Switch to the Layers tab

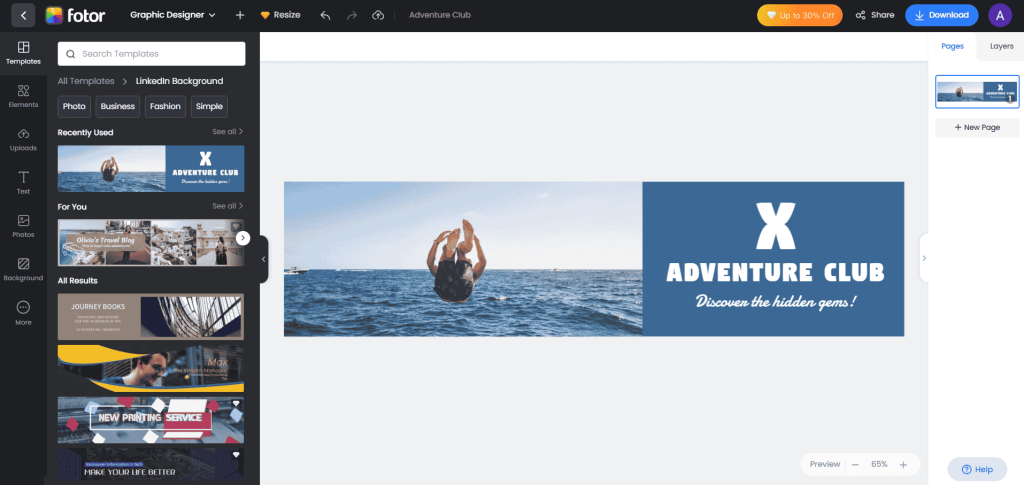[x=1001, y=46]
